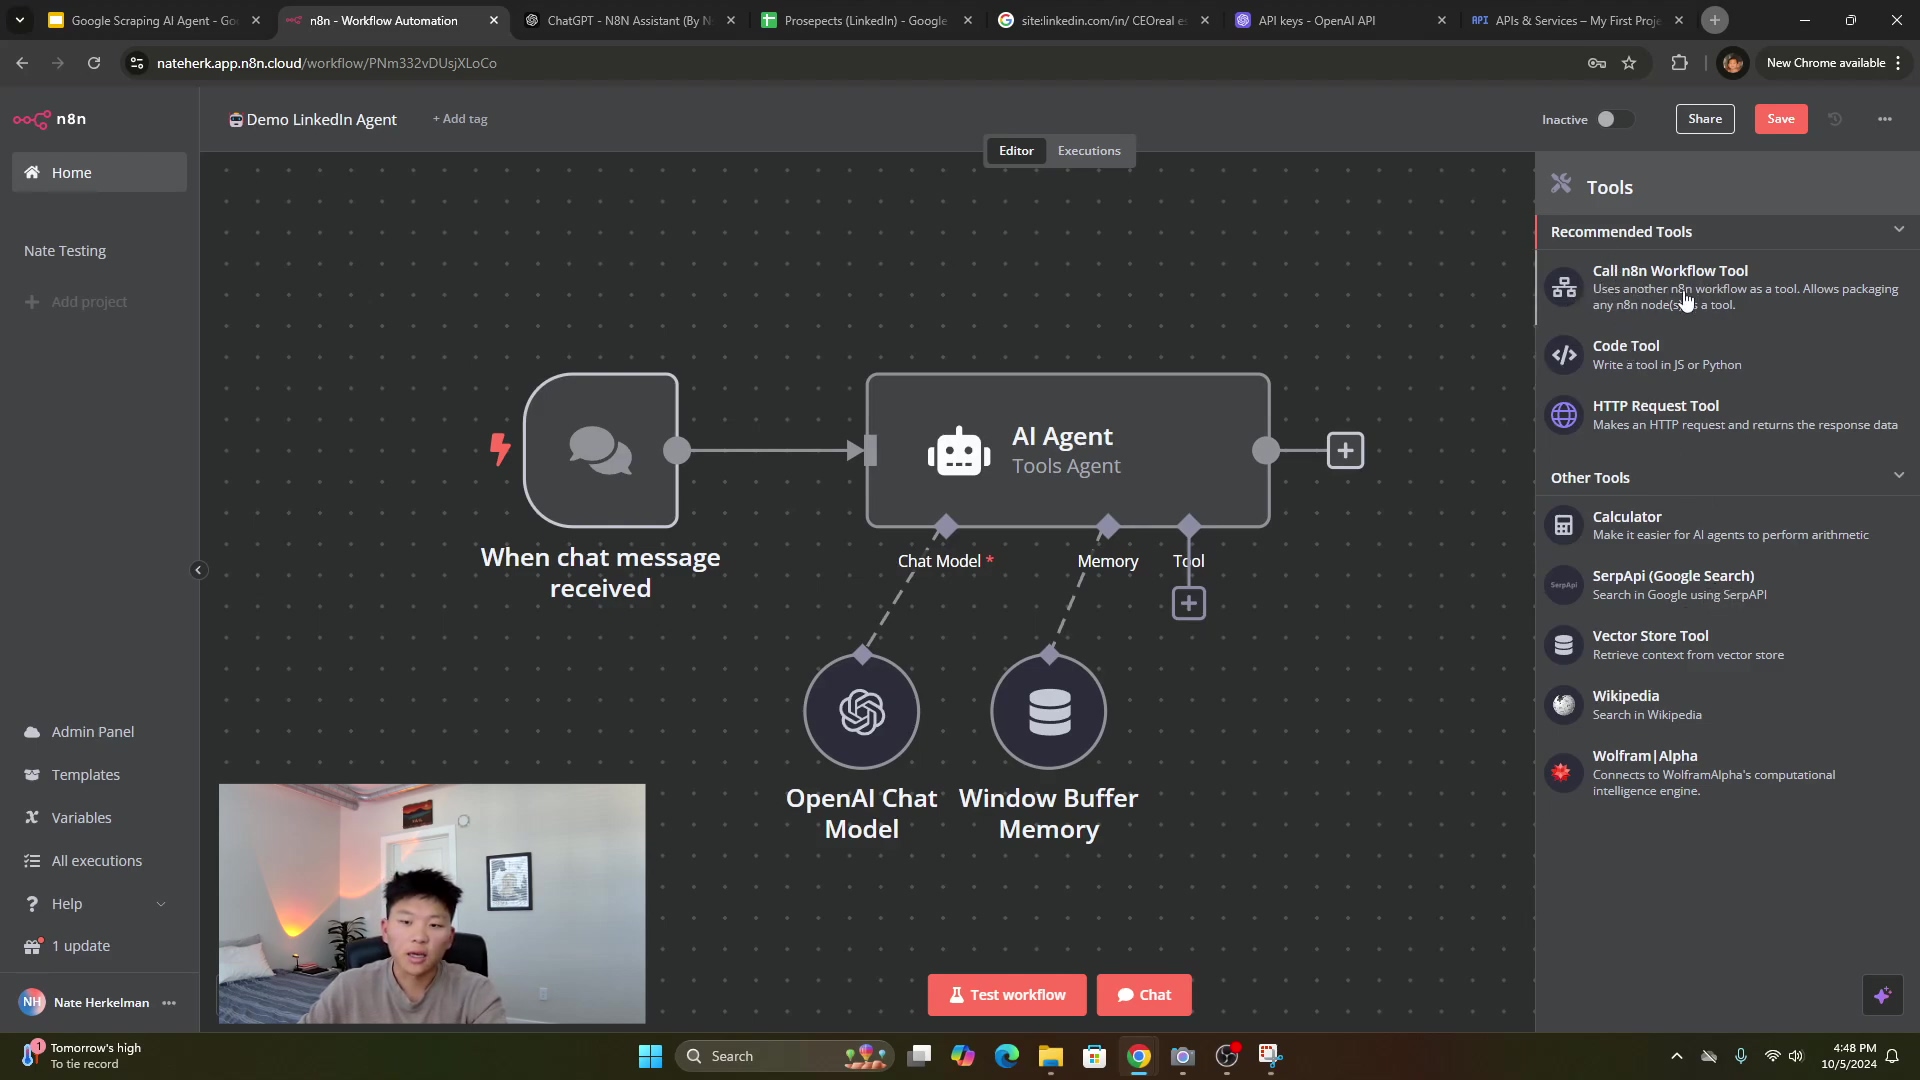Choose the Vector Store Tool

click(x=1727, y=645)
